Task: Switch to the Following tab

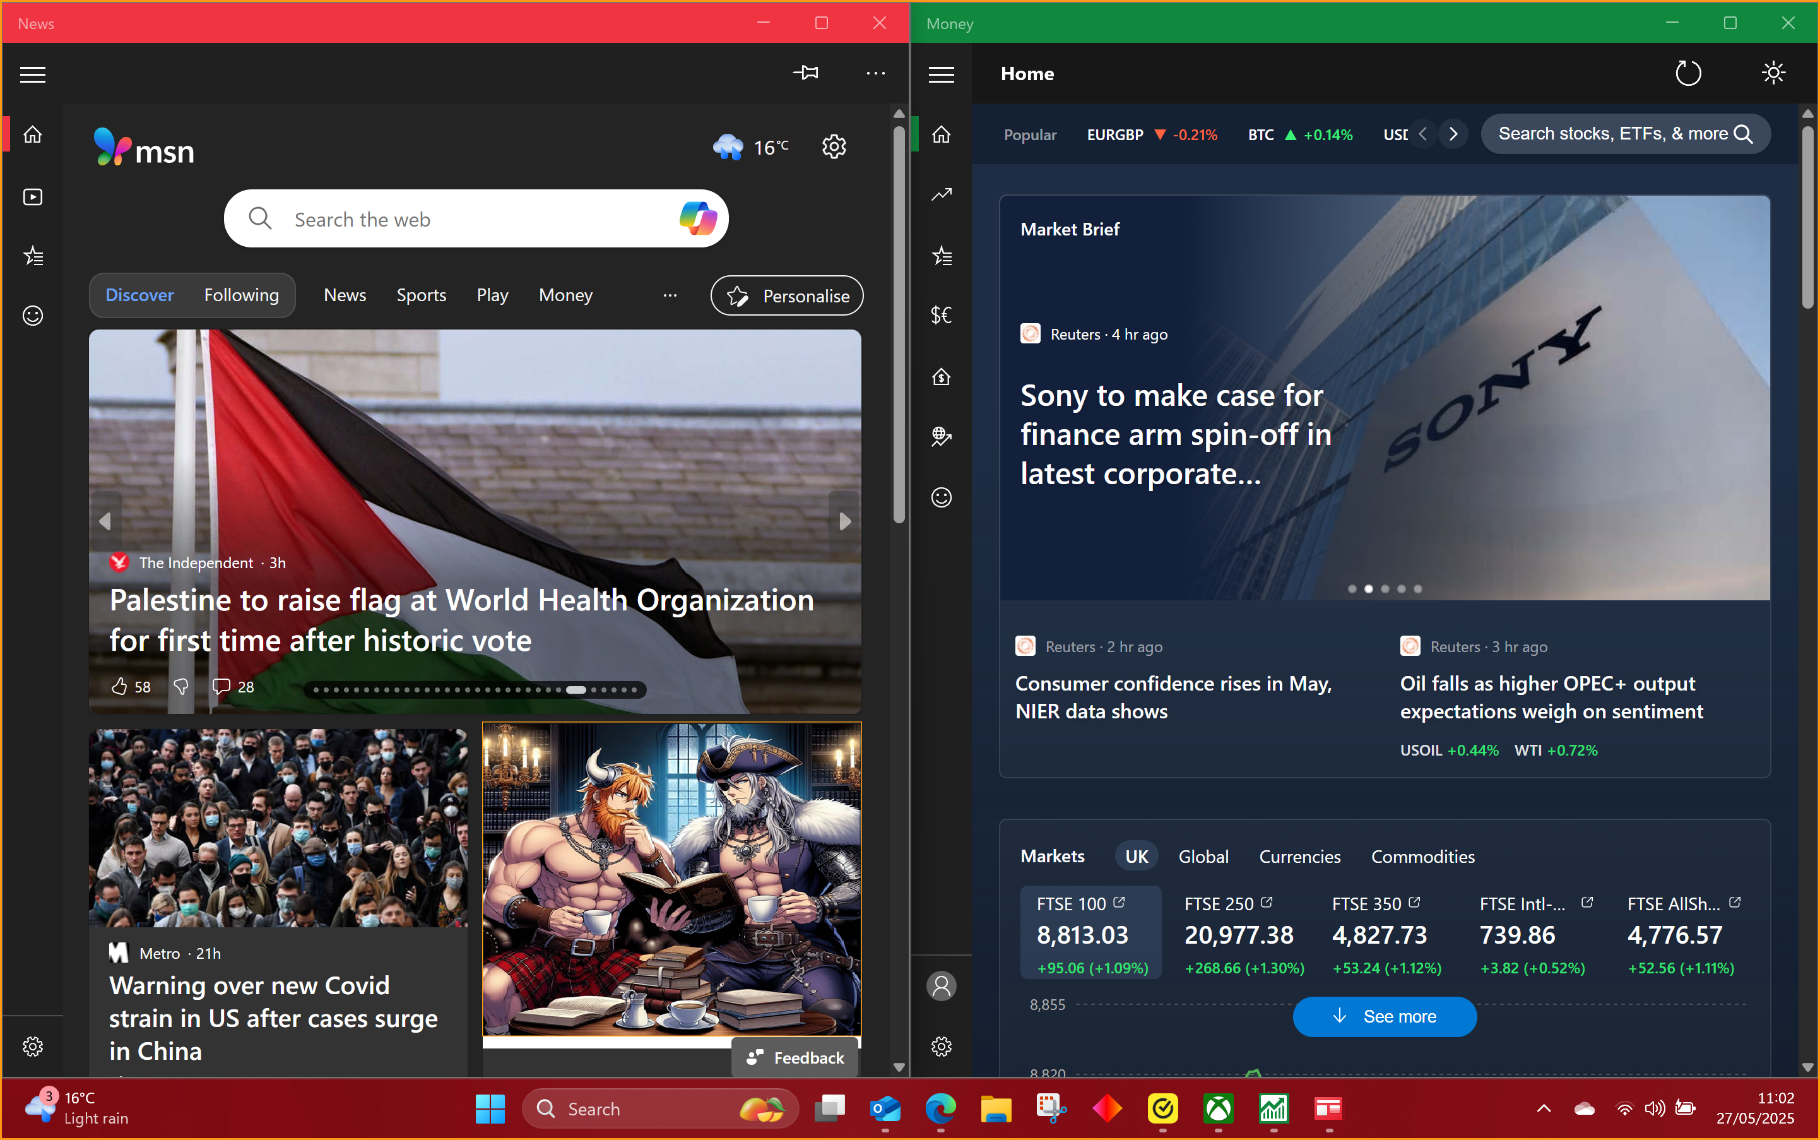Action: point(242,295)
